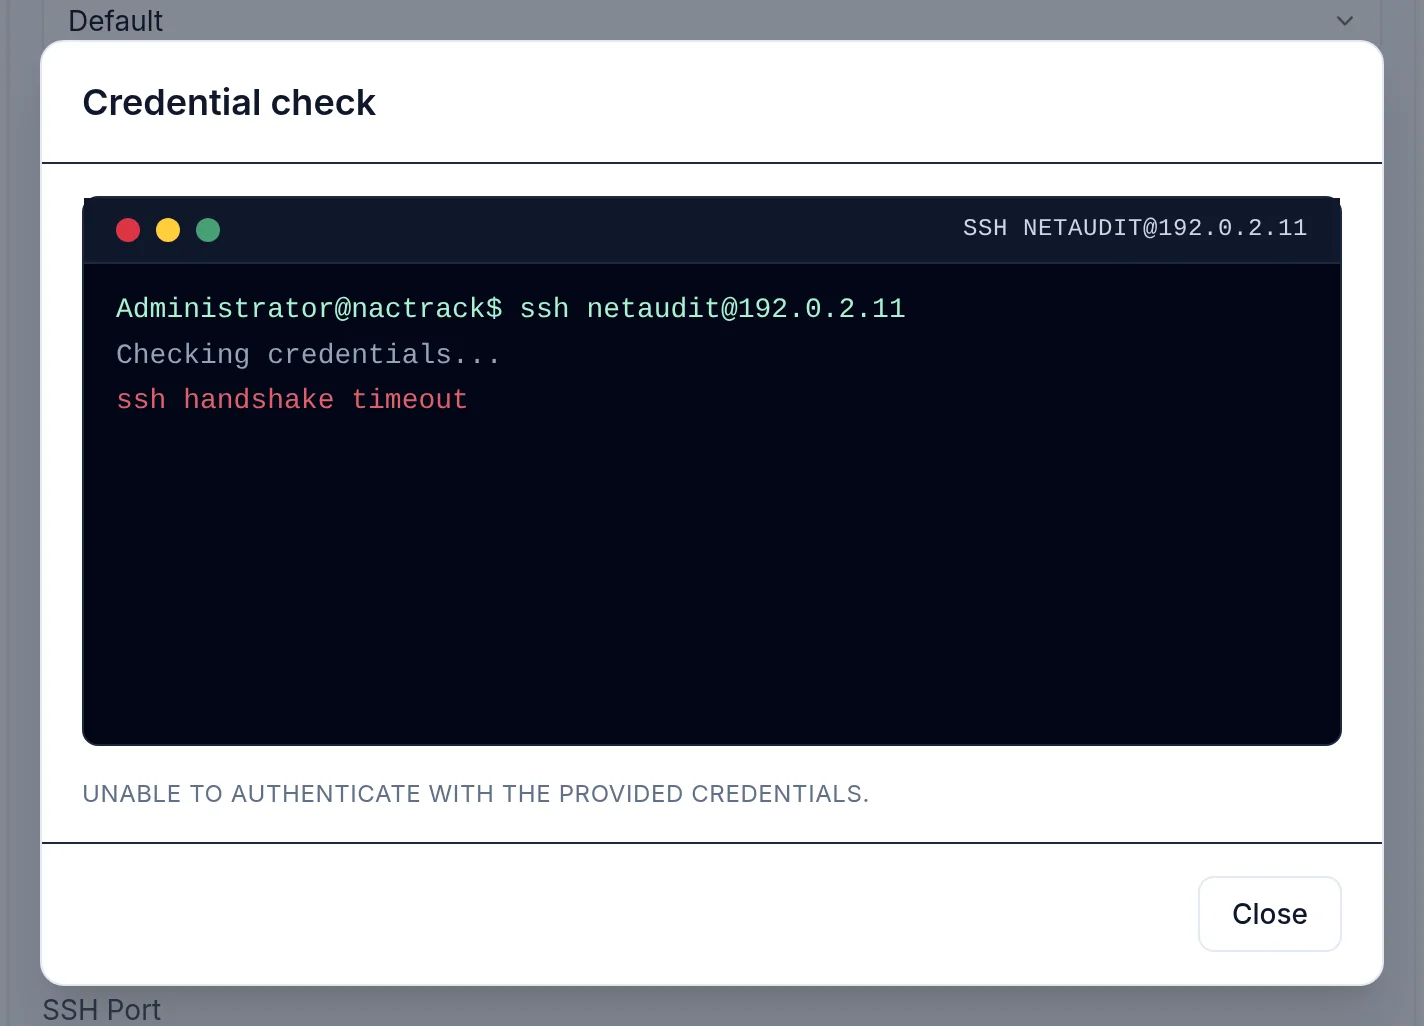
Task: Click the 'Unable to authenticate' status message
Action: [476, 794]
